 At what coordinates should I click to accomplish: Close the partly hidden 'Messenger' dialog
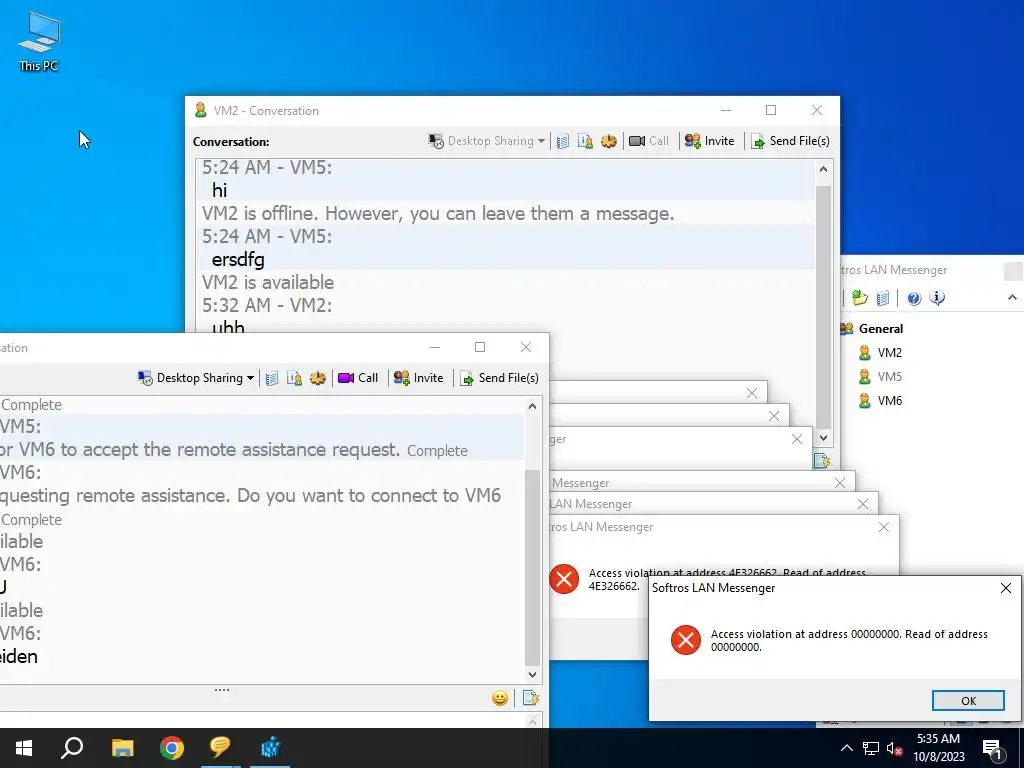pyautogui.click(x=840, y=483)
